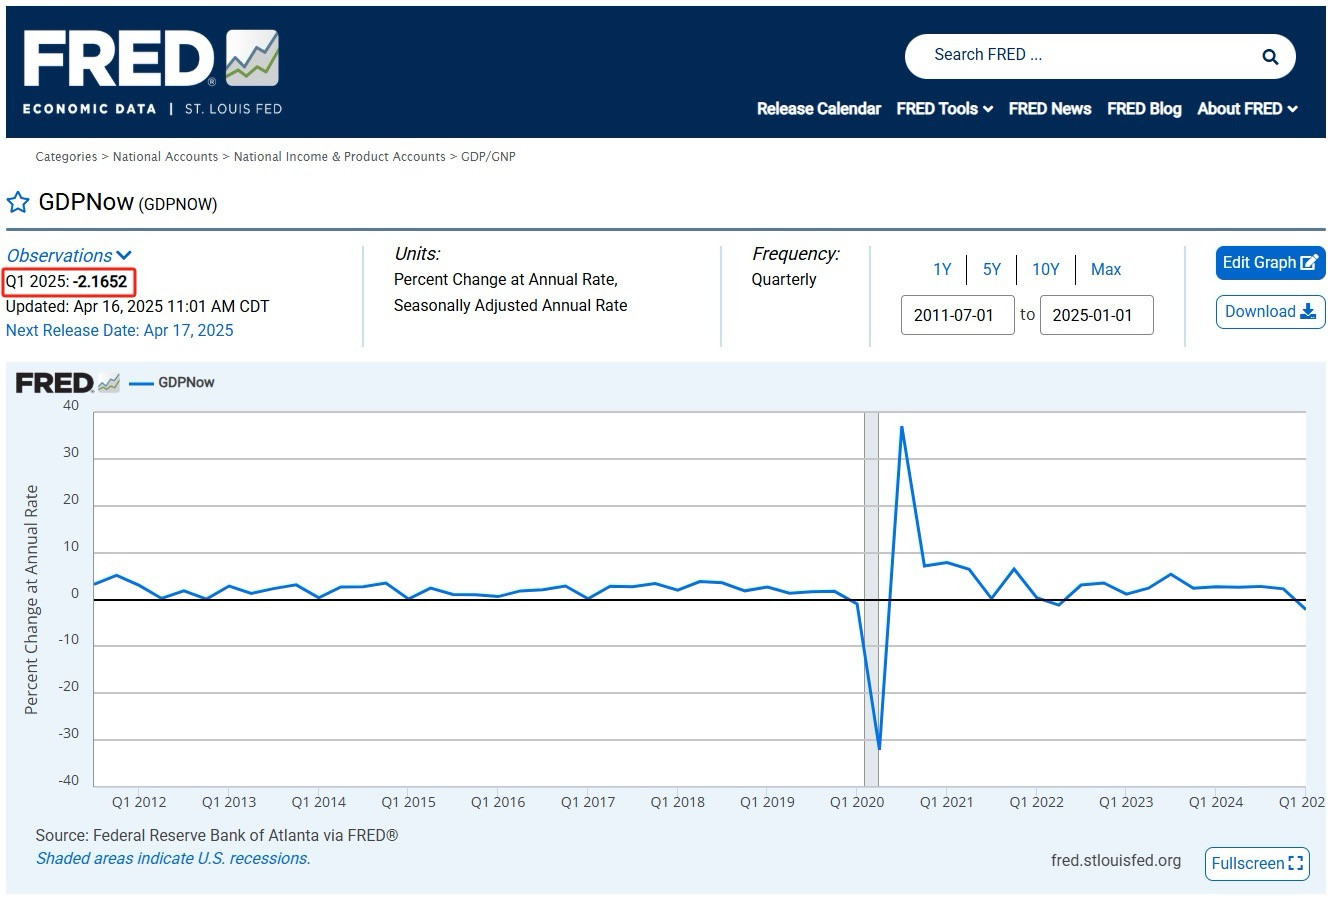Select the 5Y date range
1336x900 pixels.
[991, 269]
